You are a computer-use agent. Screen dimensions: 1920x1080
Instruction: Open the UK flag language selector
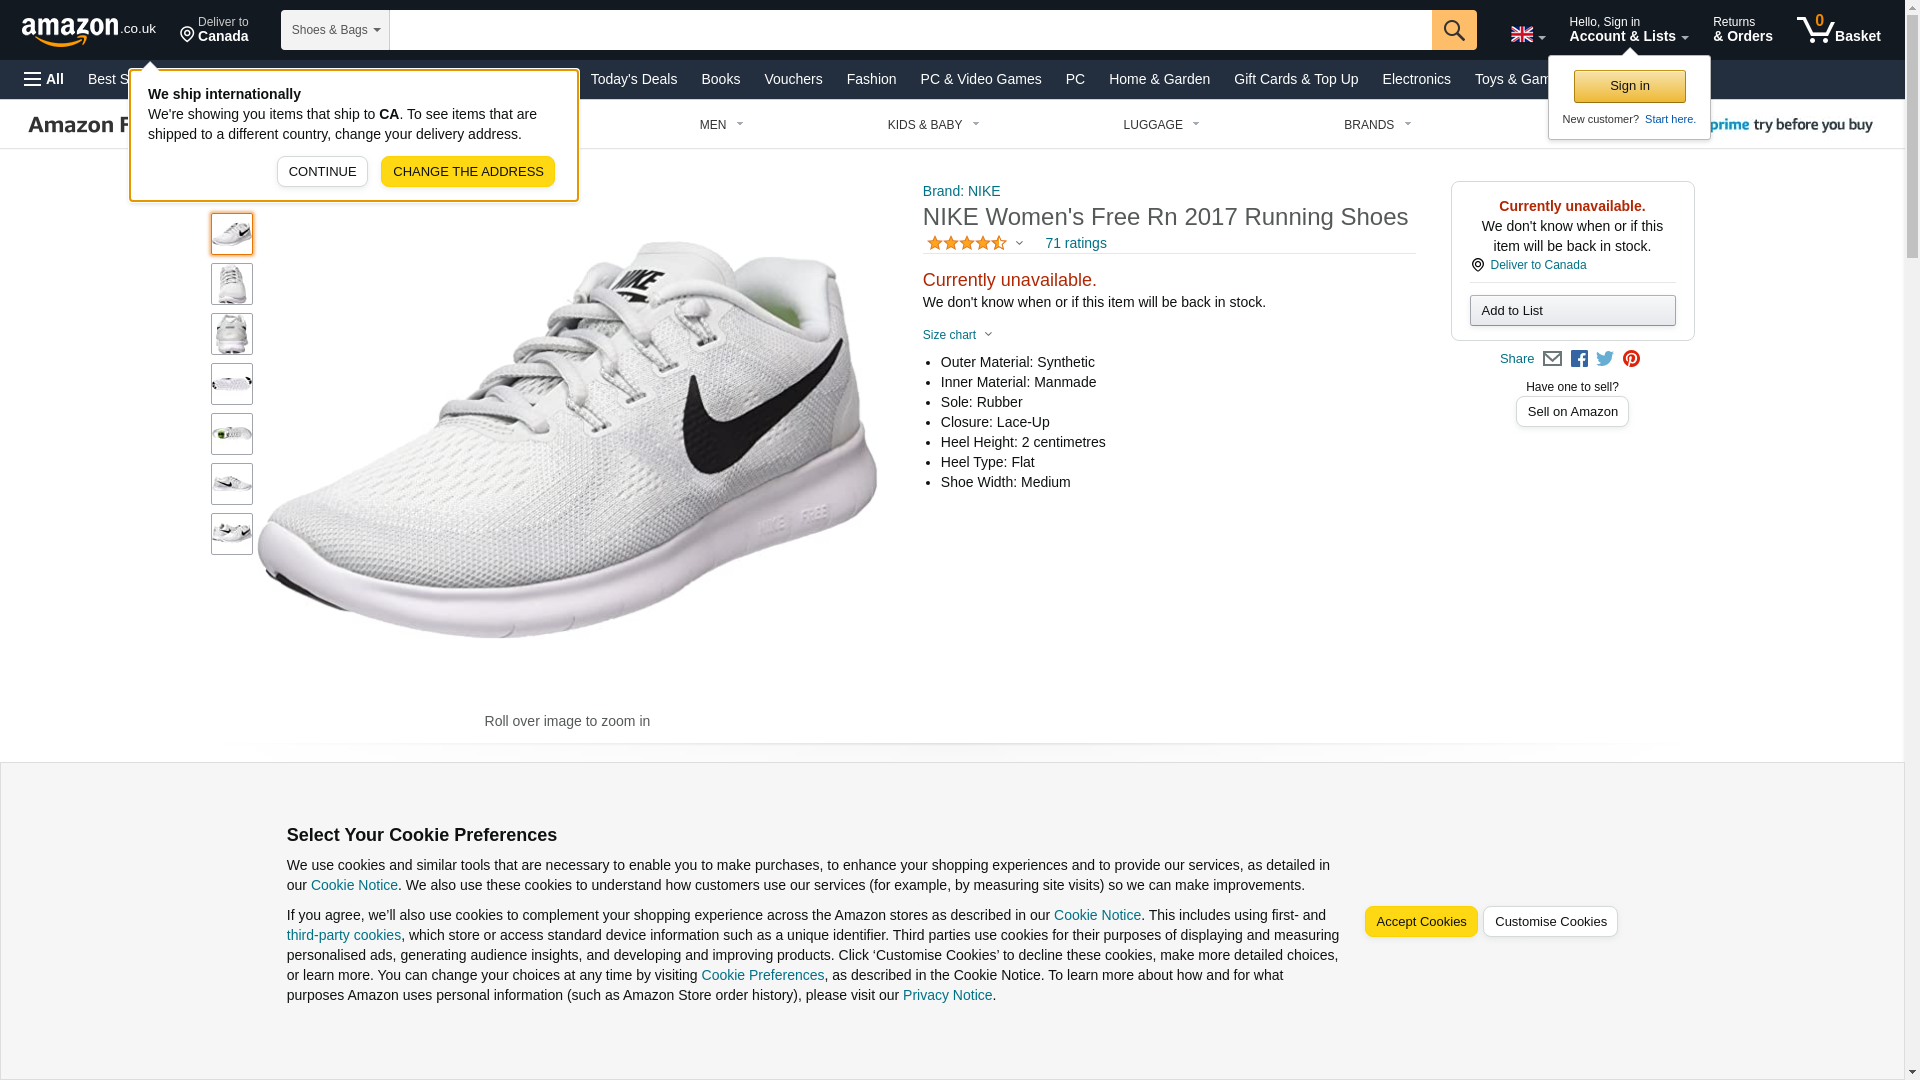[1527, 34]
